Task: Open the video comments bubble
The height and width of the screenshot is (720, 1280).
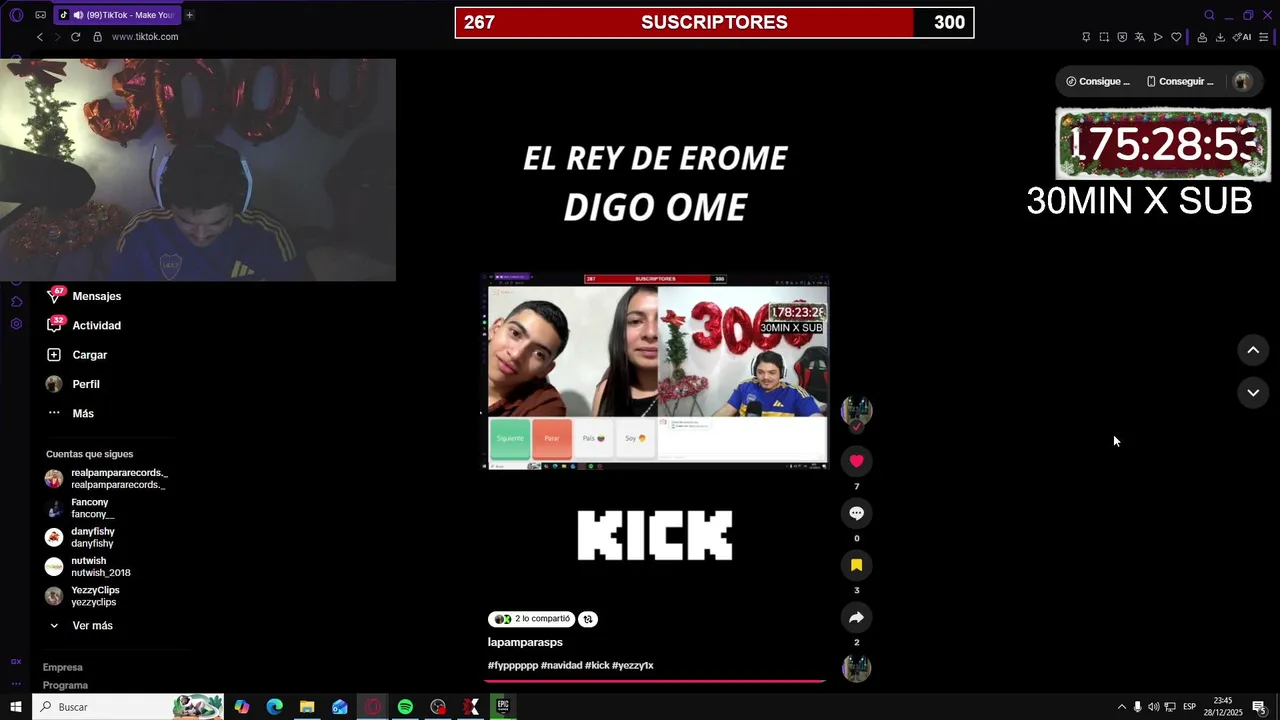Action: [x=856, y=513]
